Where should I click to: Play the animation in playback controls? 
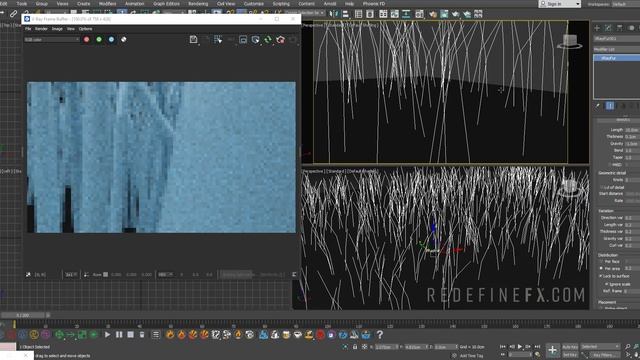(x=520, y=347)
